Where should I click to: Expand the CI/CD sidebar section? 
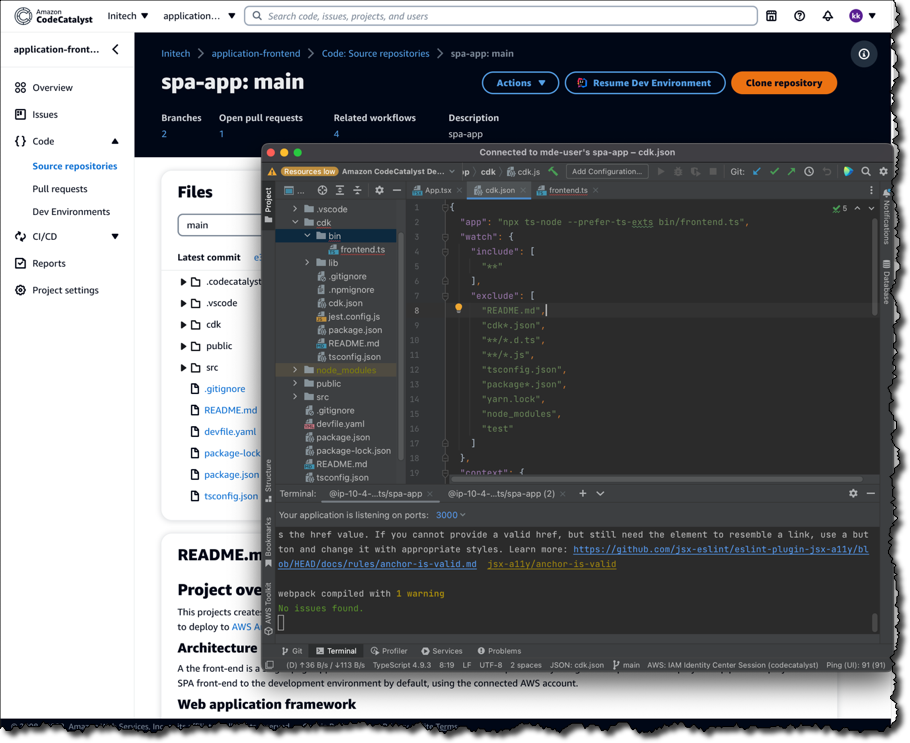point(115,237)
